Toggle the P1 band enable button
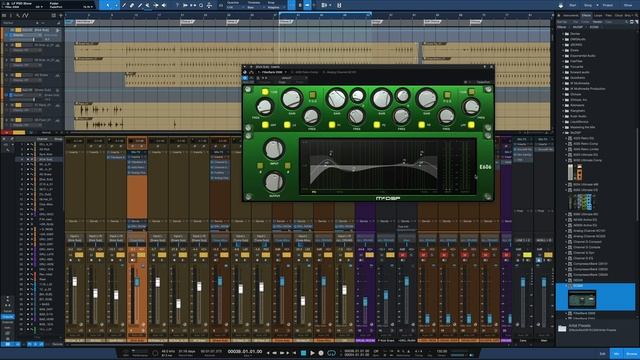The image size is (640, 360). tap(332, 125)
